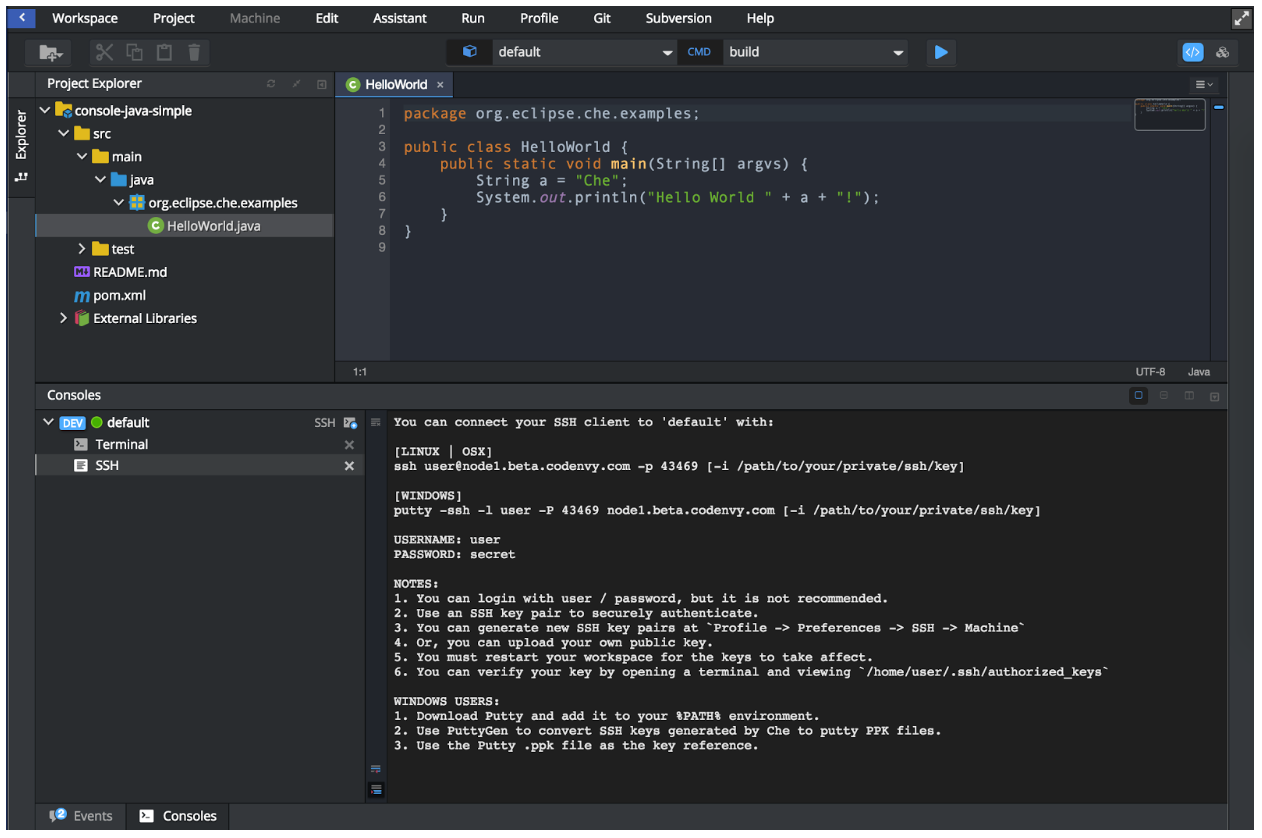Open a new terminal with the default machine icon
The height and width of the screenshot is (838, 1262).
[x=350, y=423]
